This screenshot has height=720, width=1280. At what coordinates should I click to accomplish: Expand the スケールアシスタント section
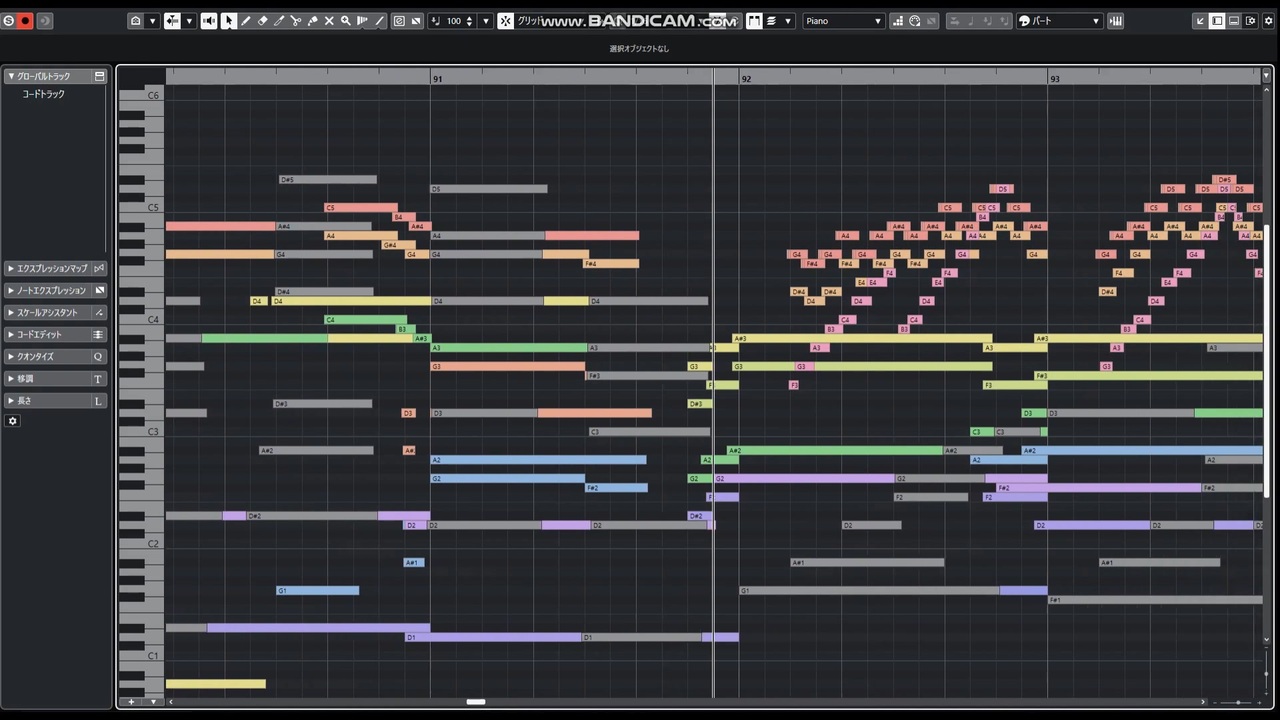coord(55,312)
